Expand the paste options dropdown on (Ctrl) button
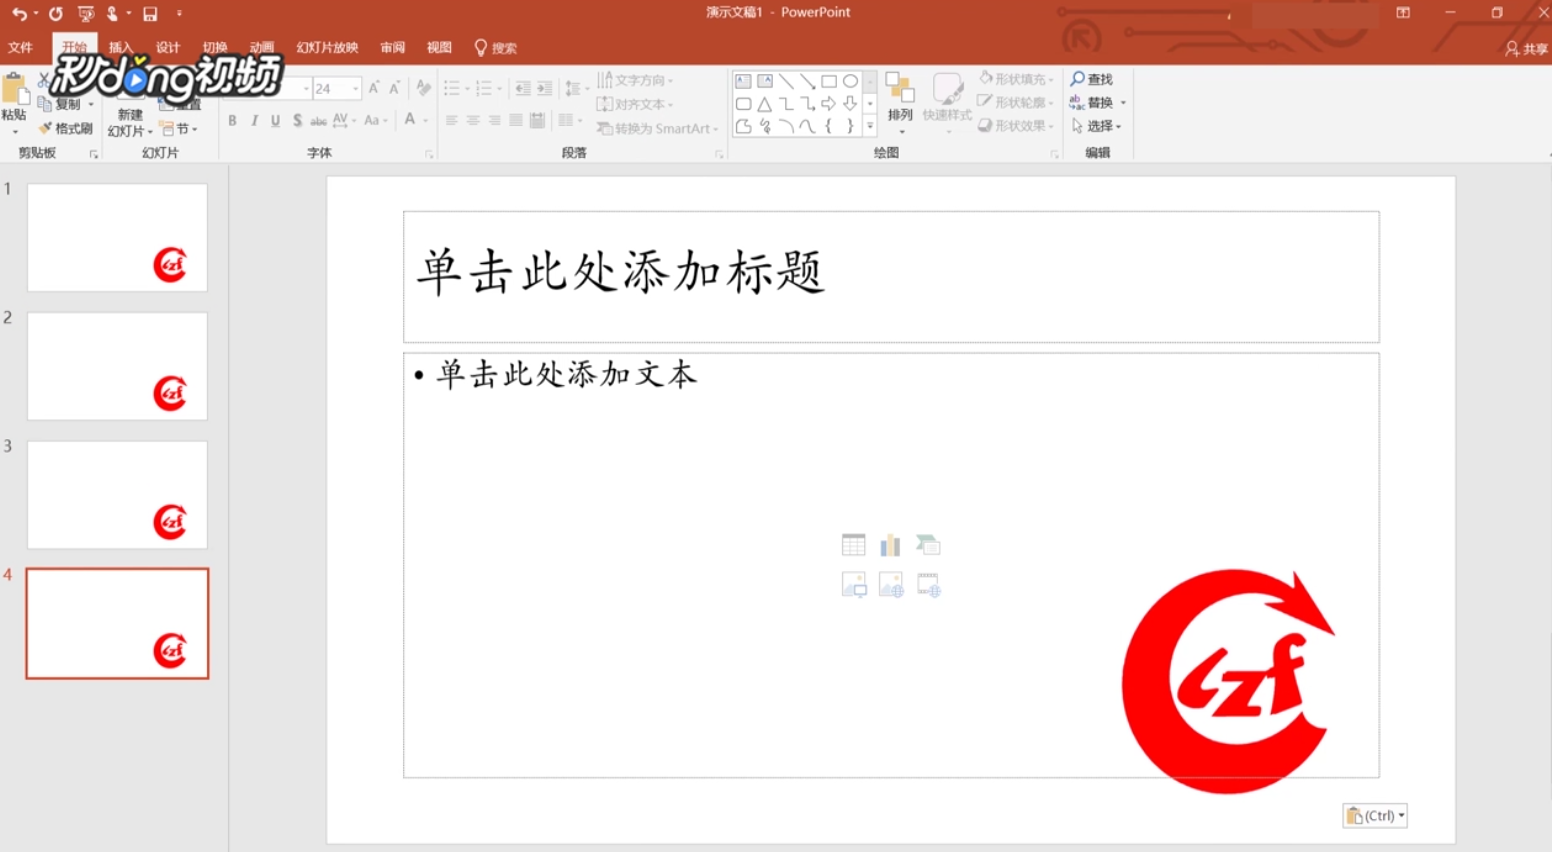 coord(1401,815)
